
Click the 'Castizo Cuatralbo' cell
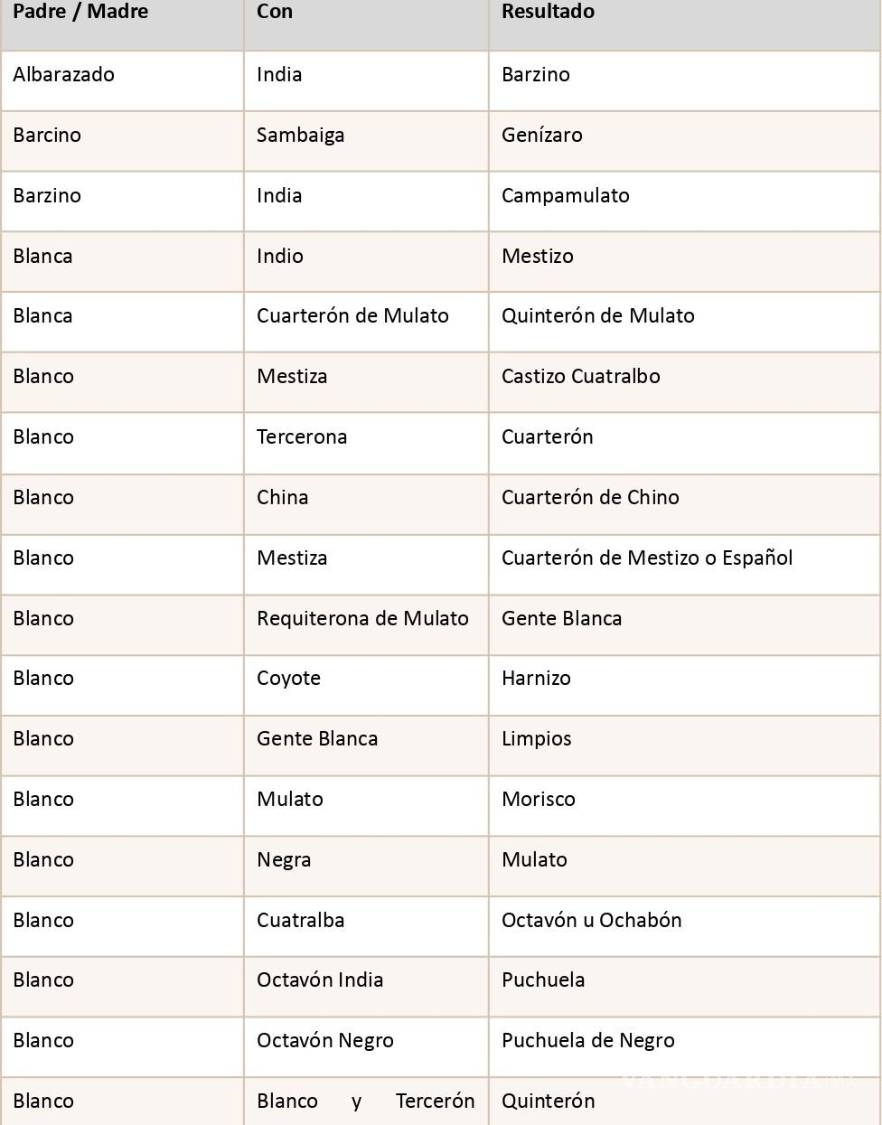click(x=581, y=377)
